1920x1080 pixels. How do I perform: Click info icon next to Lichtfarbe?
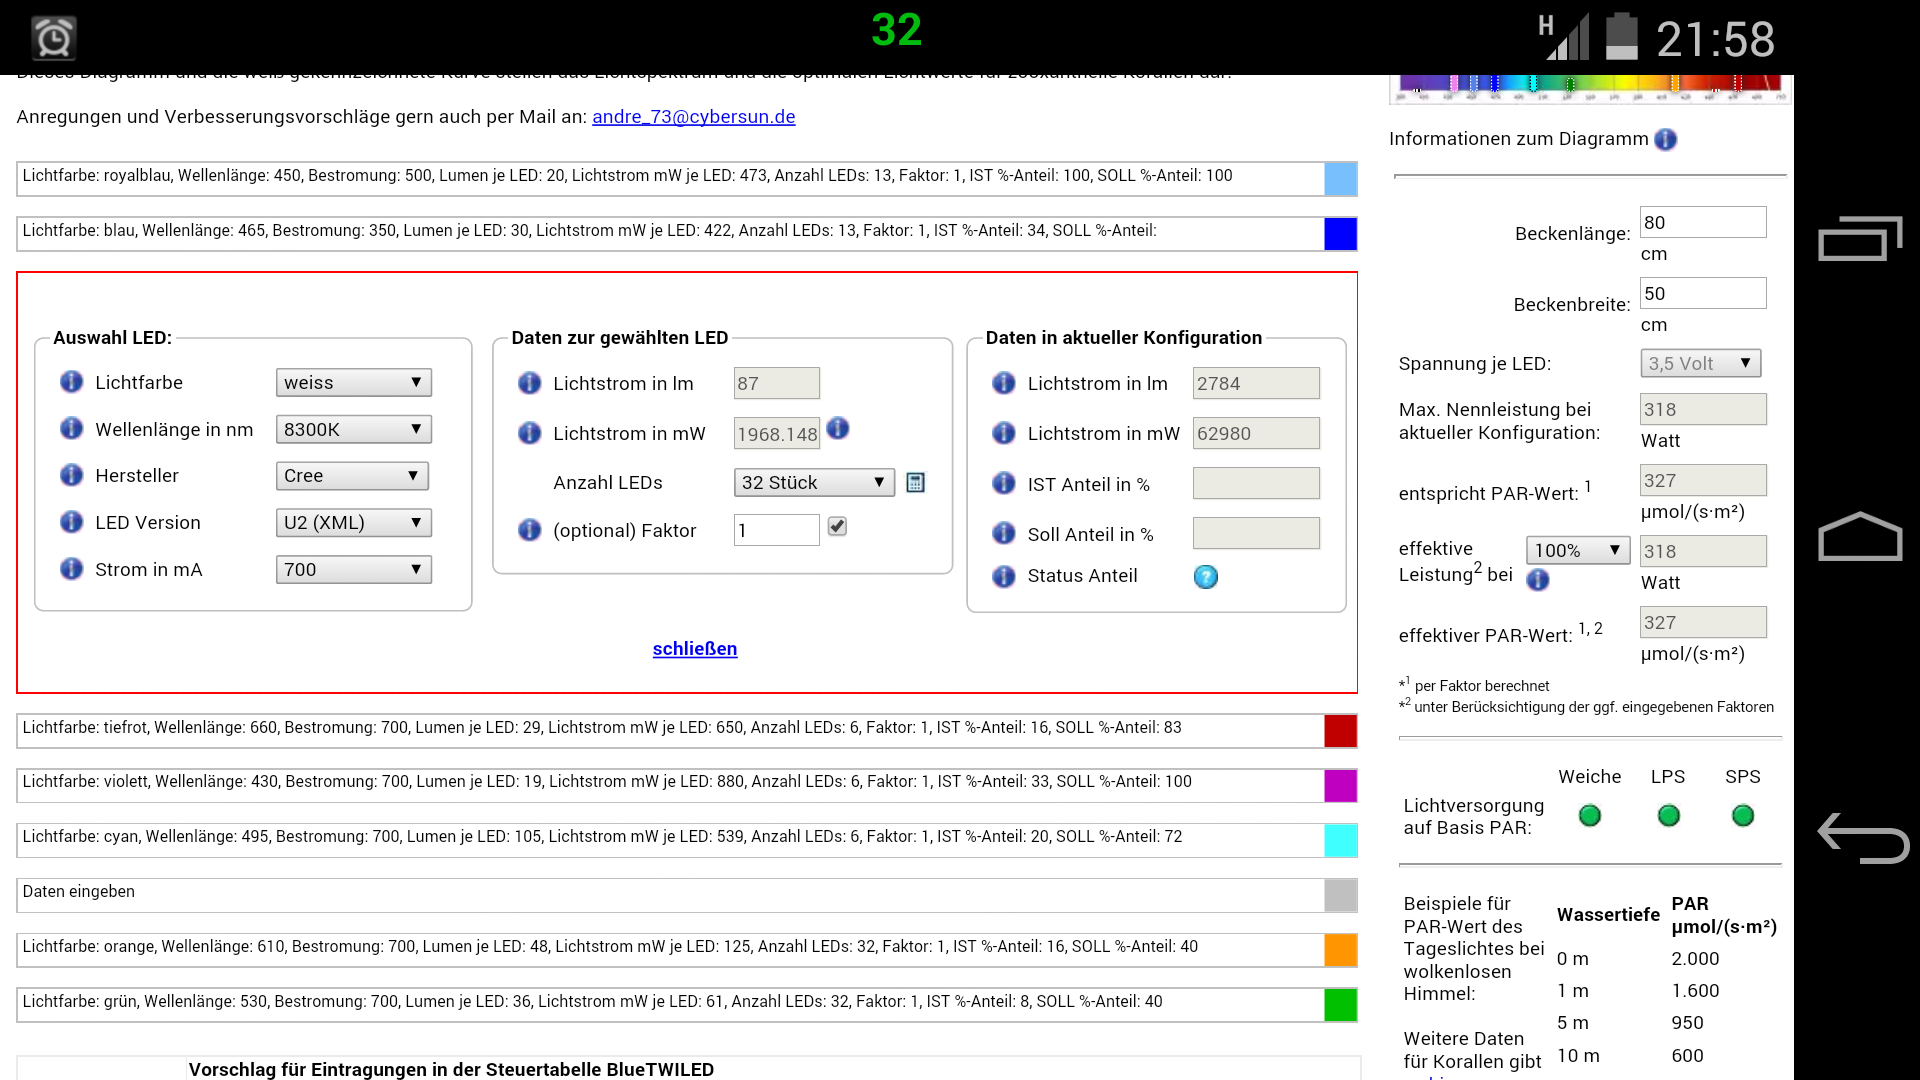[71, 382]
